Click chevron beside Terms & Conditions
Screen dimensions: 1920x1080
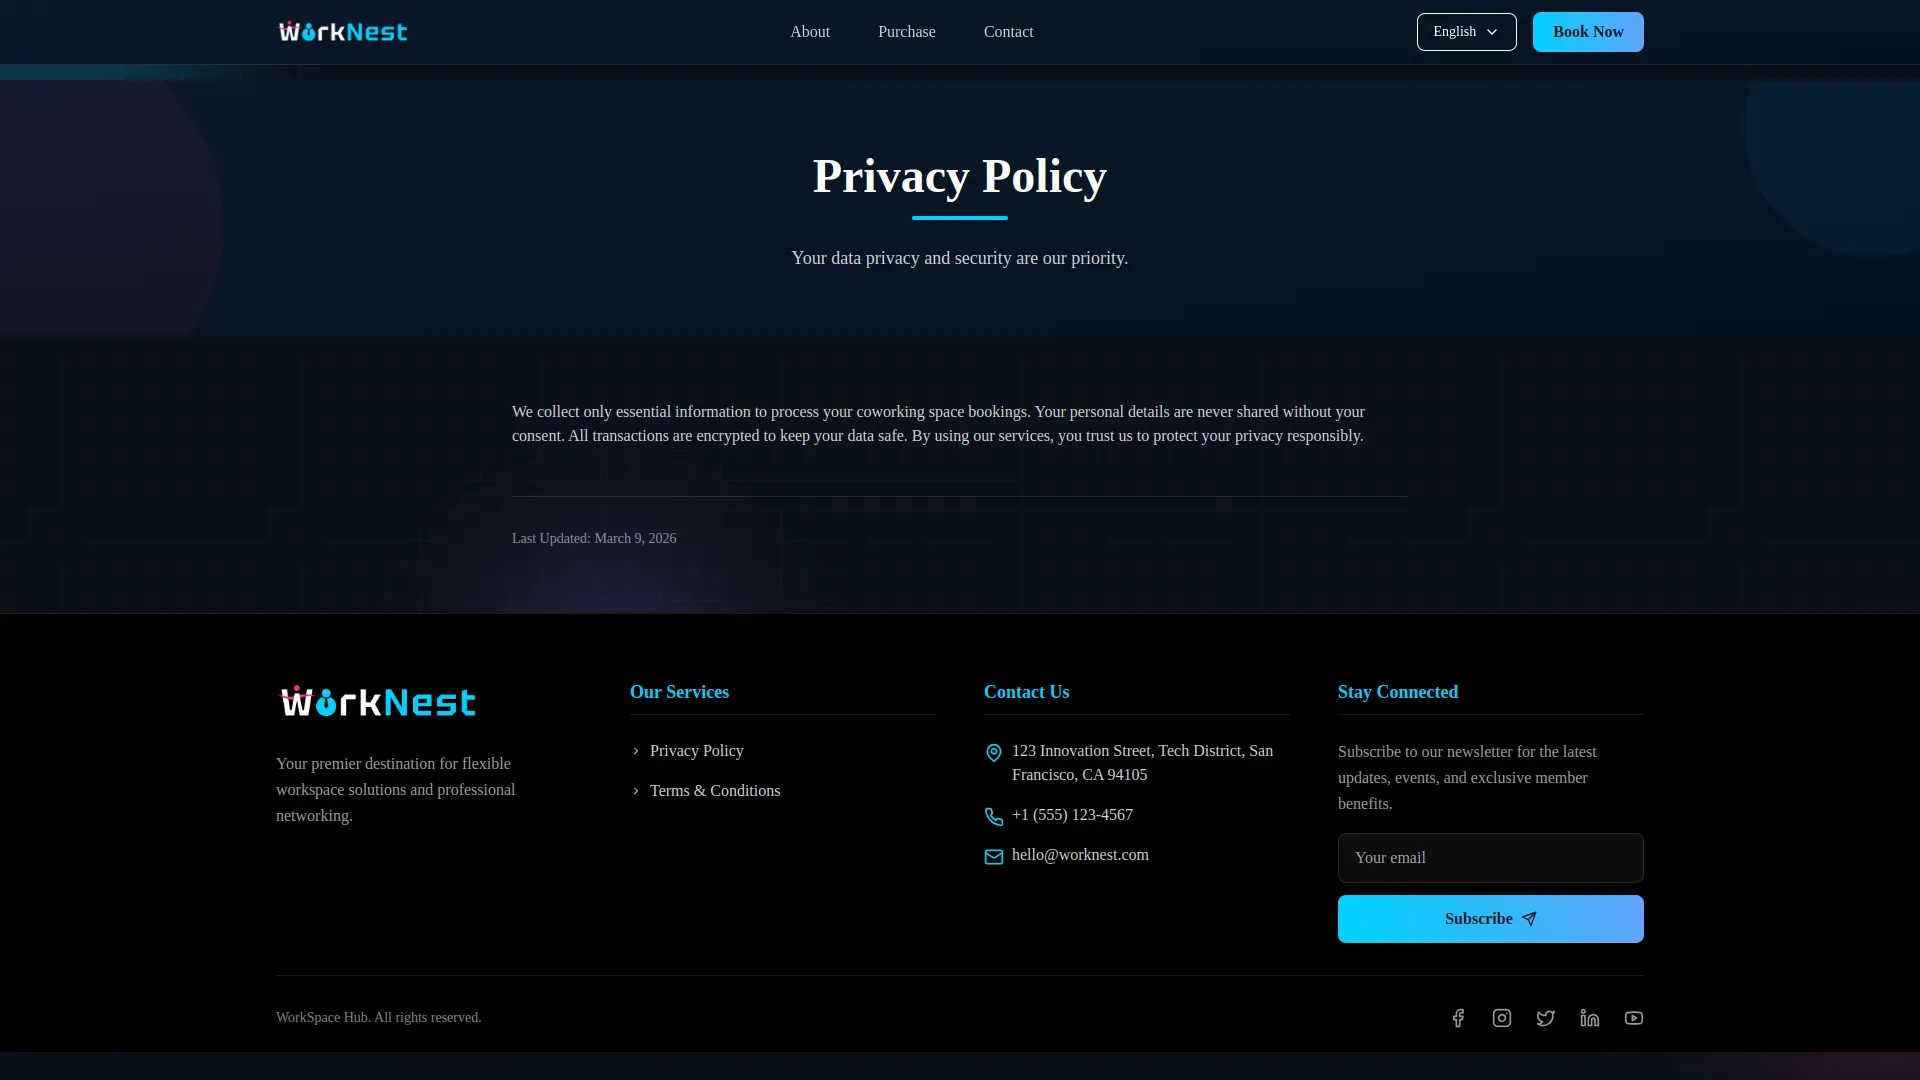[x=636, y=791]
